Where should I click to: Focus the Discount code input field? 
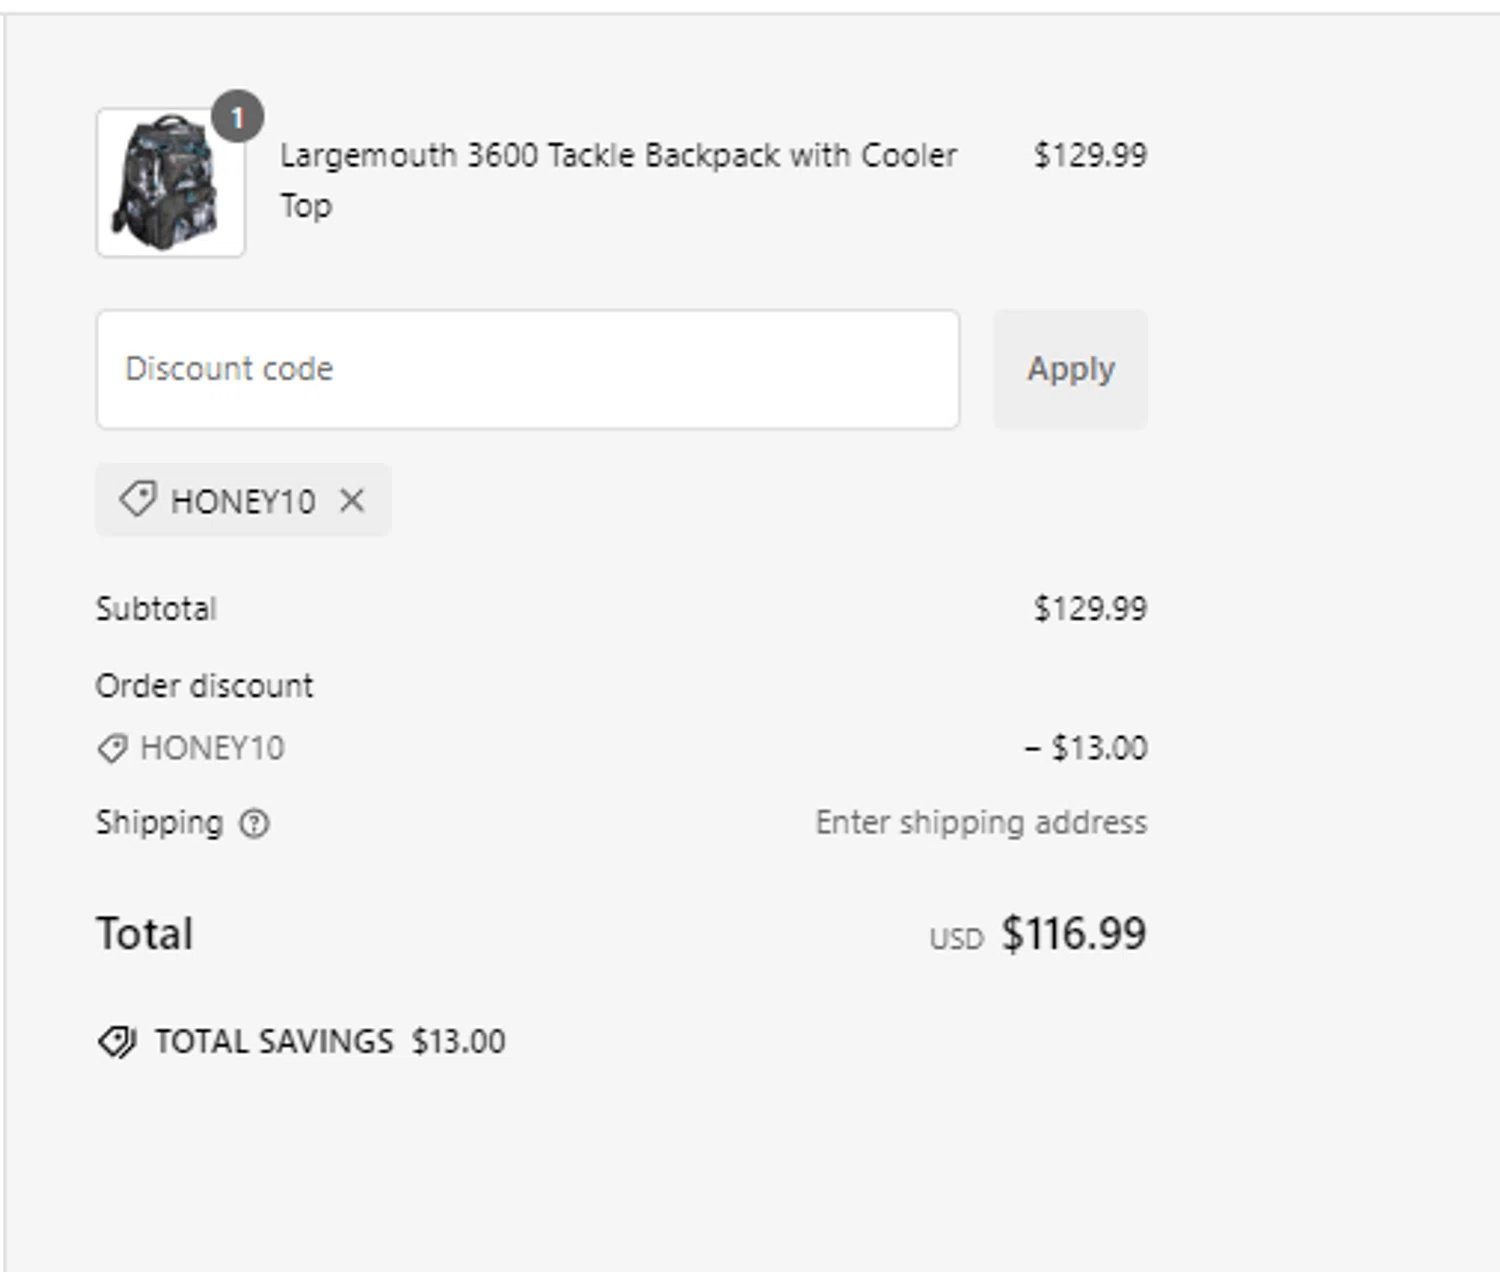click(527, 369)
